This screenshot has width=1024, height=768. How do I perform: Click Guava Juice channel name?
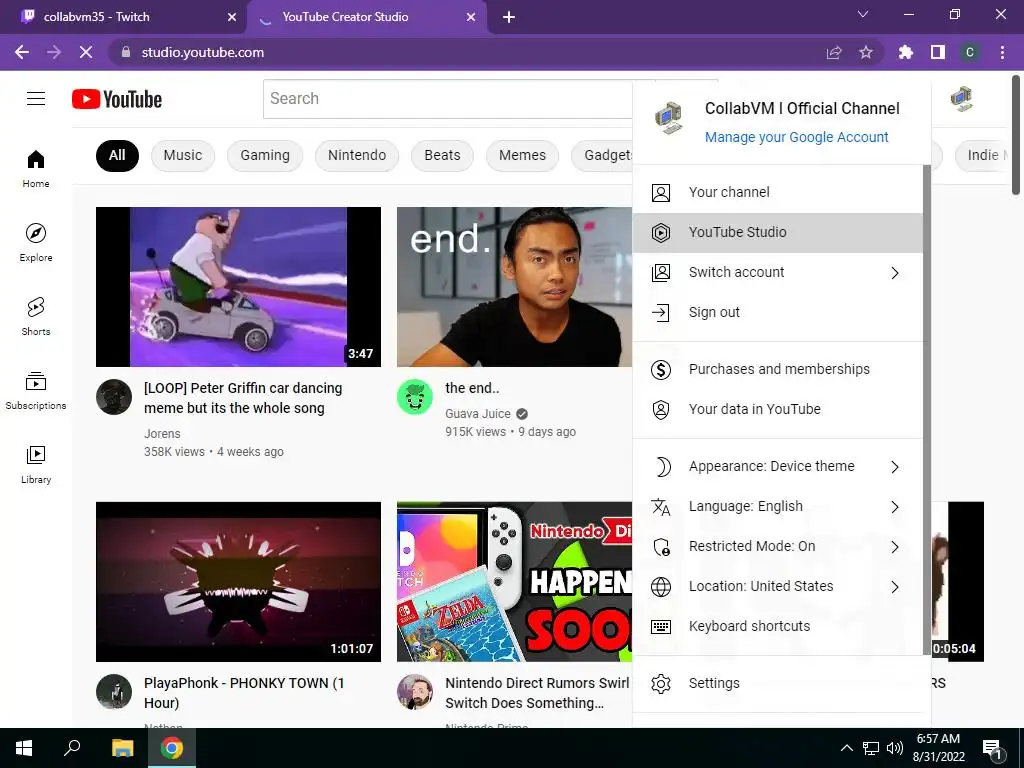478,413
